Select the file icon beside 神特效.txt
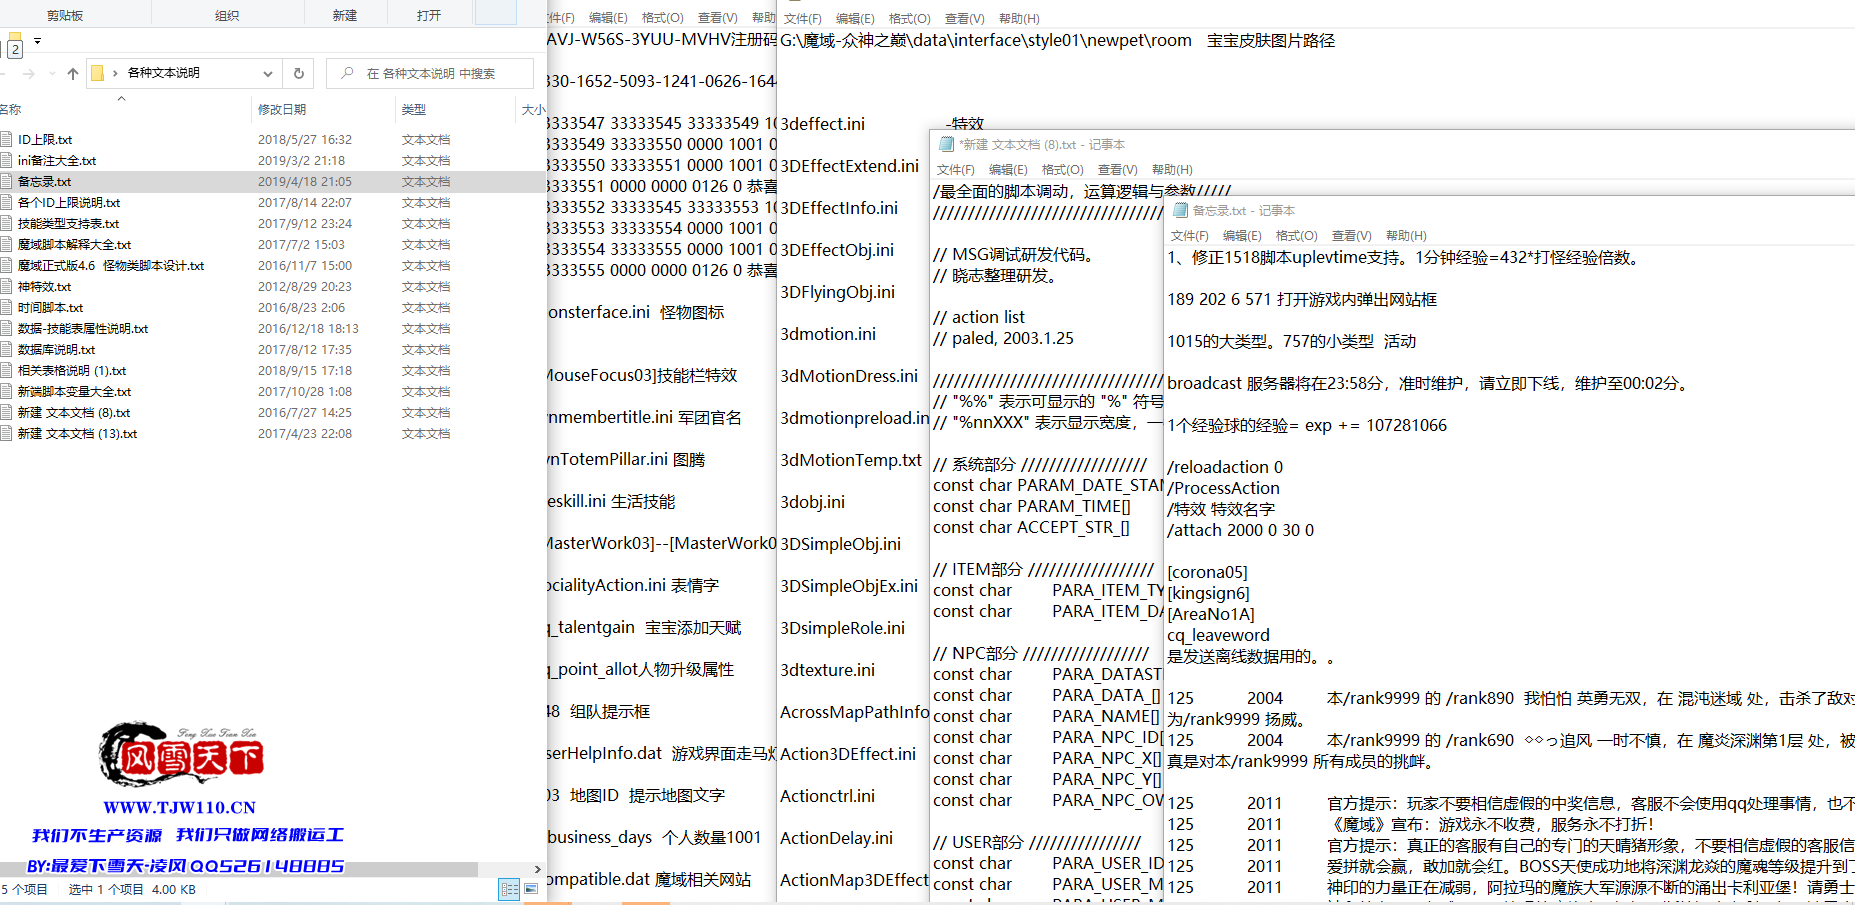Image resolution: width=1855 pixels, height=905 pixels. point(7,287)
